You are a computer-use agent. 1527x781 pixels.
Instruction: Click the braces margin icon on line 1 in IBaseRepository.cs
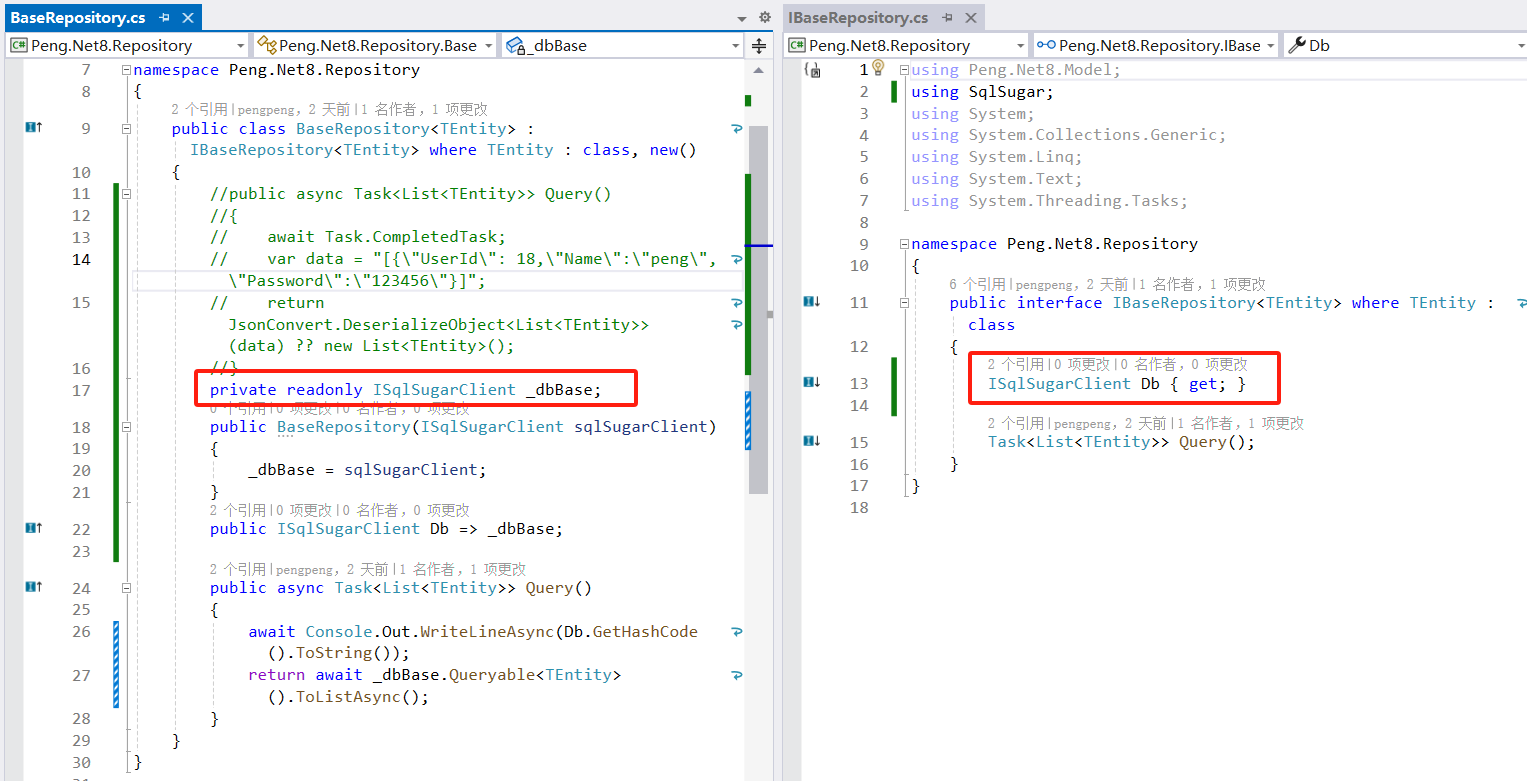pos(813,71)
